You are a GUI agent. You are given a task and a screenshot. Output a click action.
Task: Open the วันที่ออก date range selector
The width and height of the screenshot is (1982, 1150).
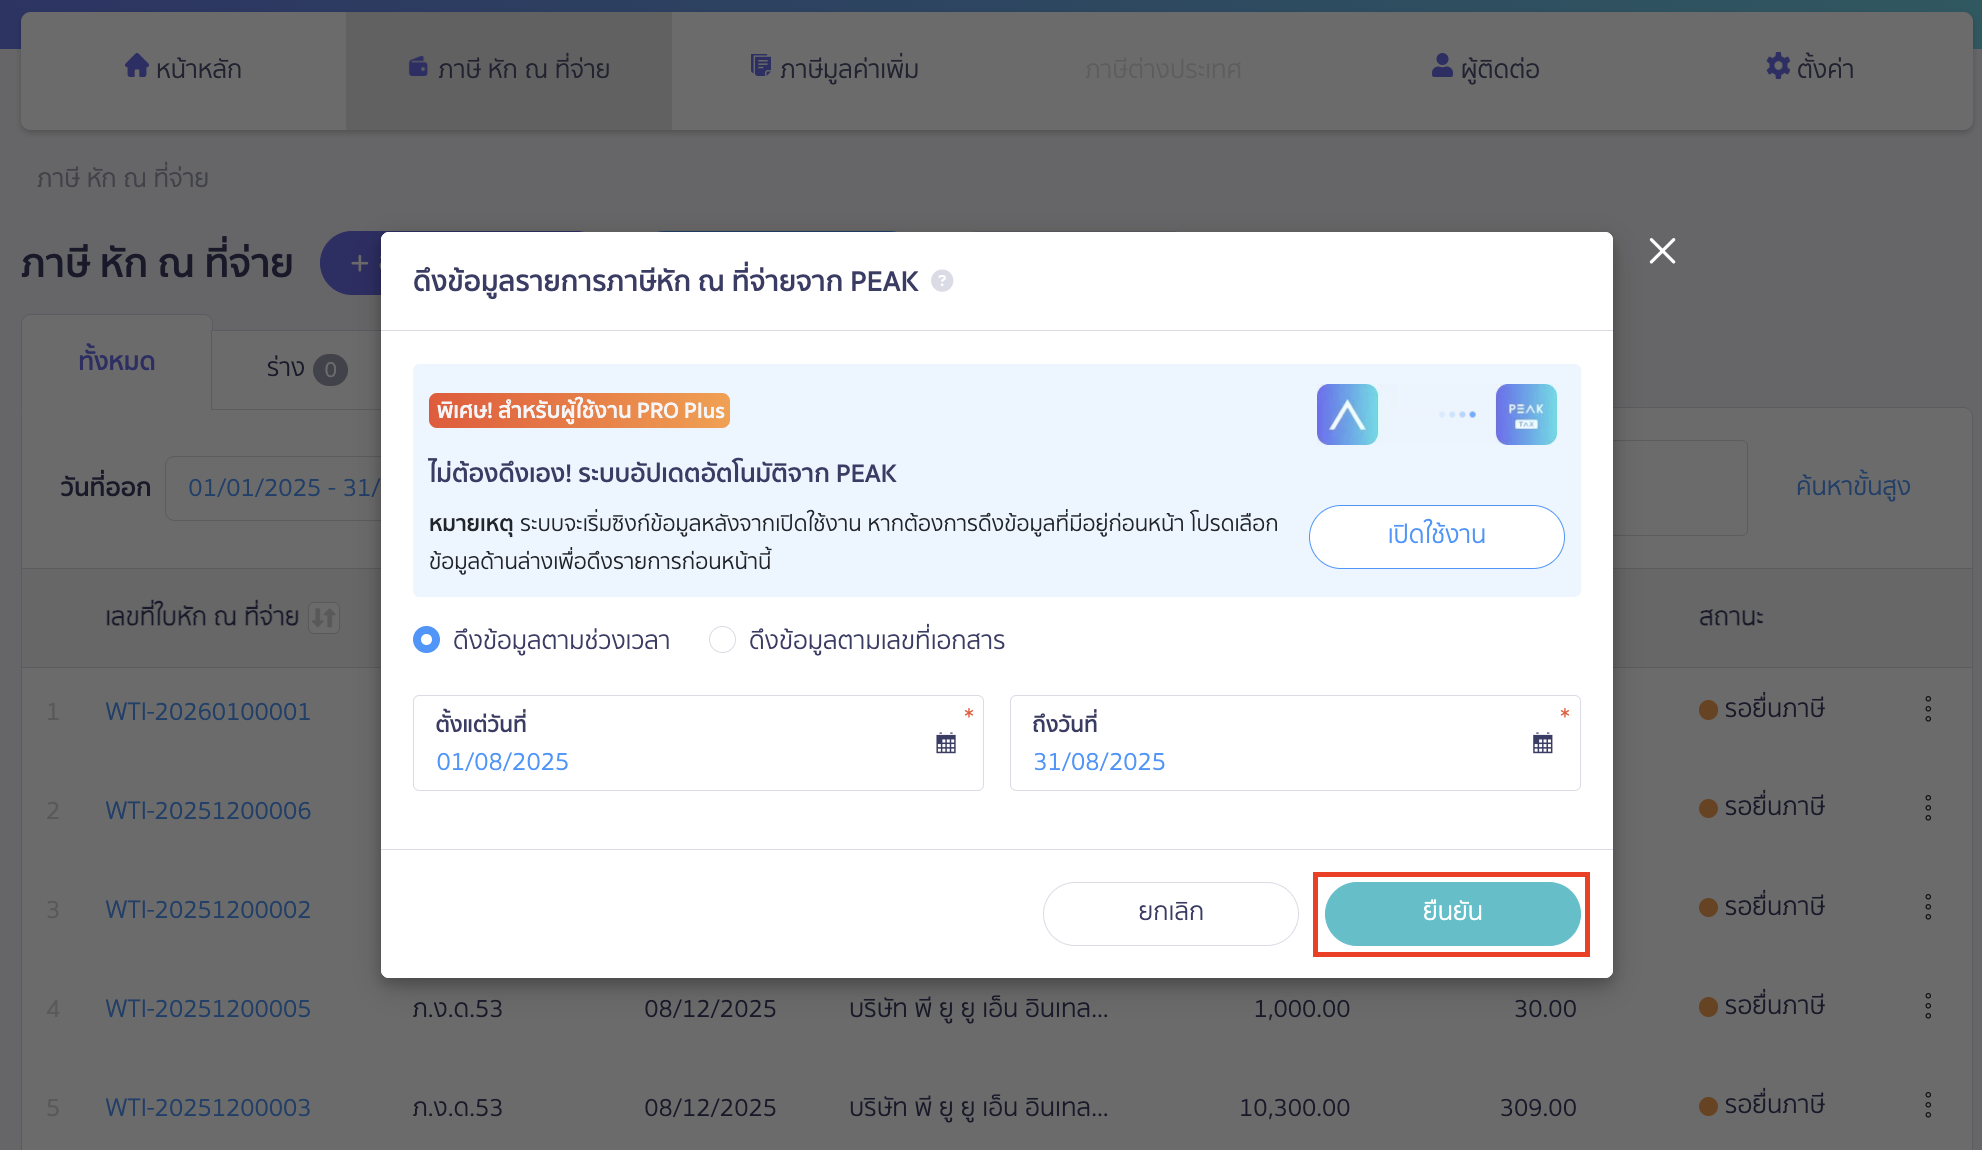click(x=280, y=487)
